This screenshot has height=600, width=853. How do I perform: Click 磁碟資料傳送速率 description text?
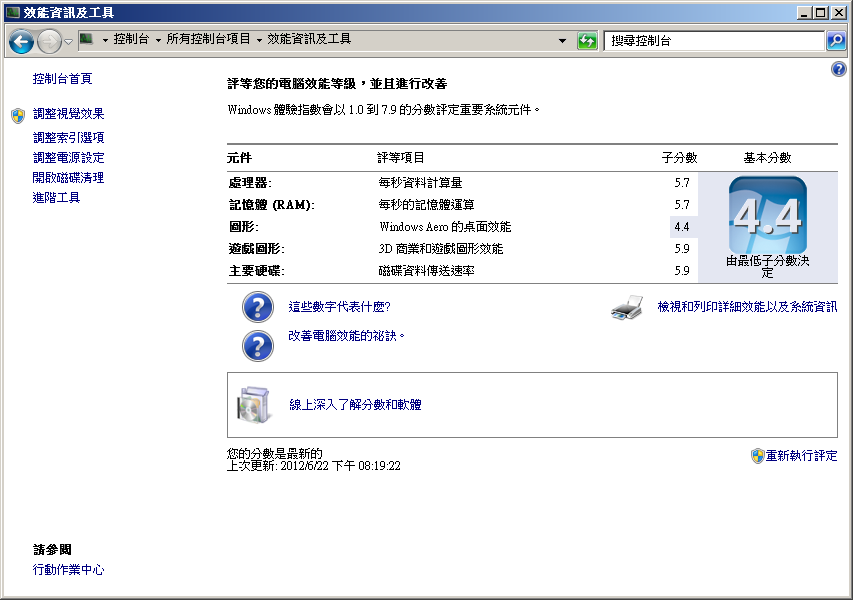pos(426,271)
